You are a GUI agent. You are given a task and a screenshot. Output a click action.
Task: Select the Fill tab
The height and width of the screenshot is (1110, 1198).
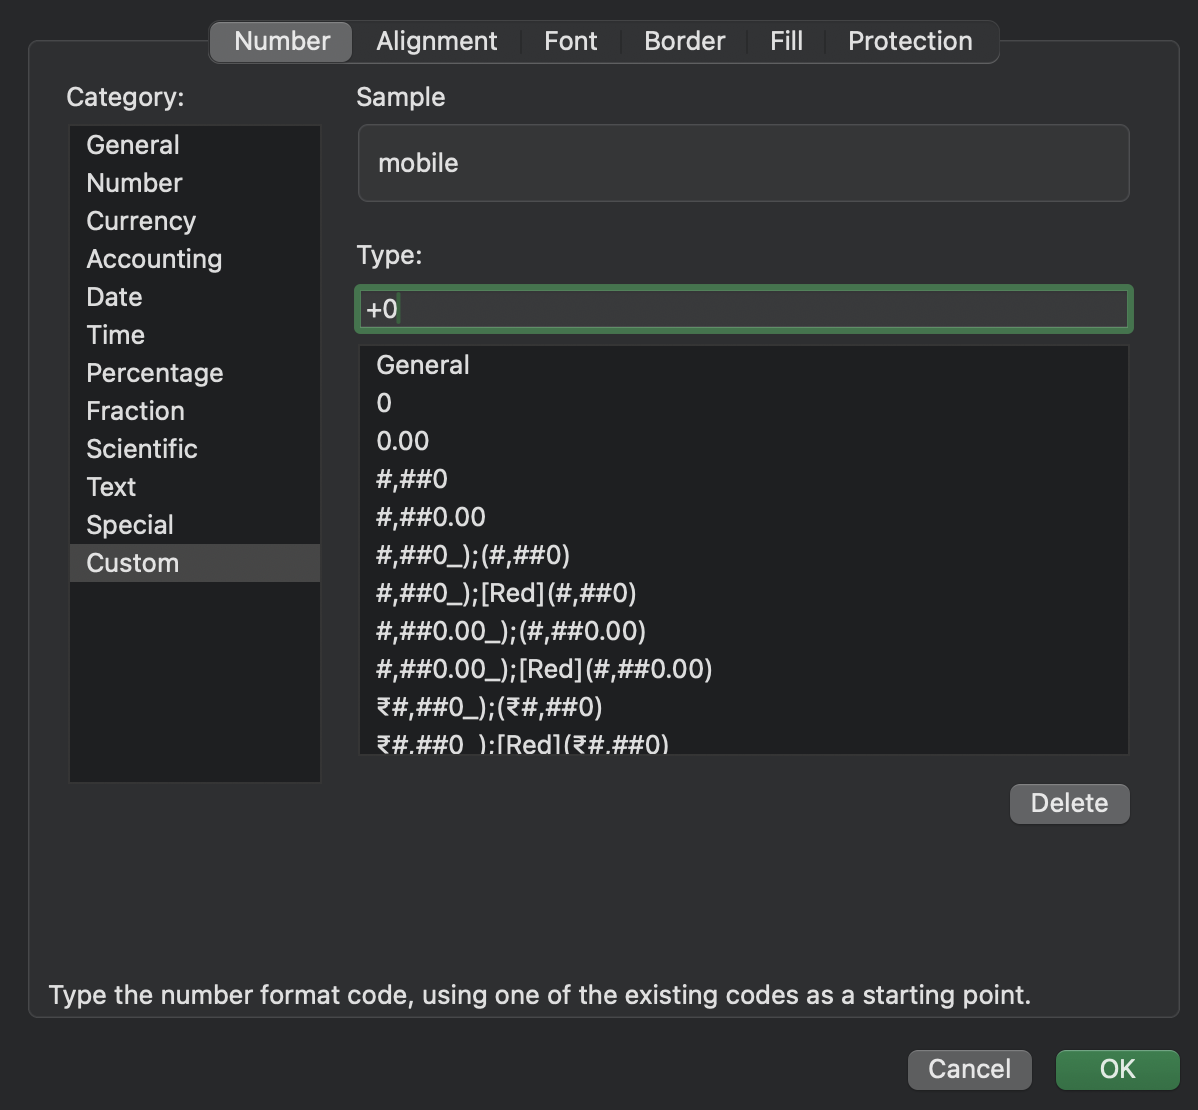[x=787, y=41]
